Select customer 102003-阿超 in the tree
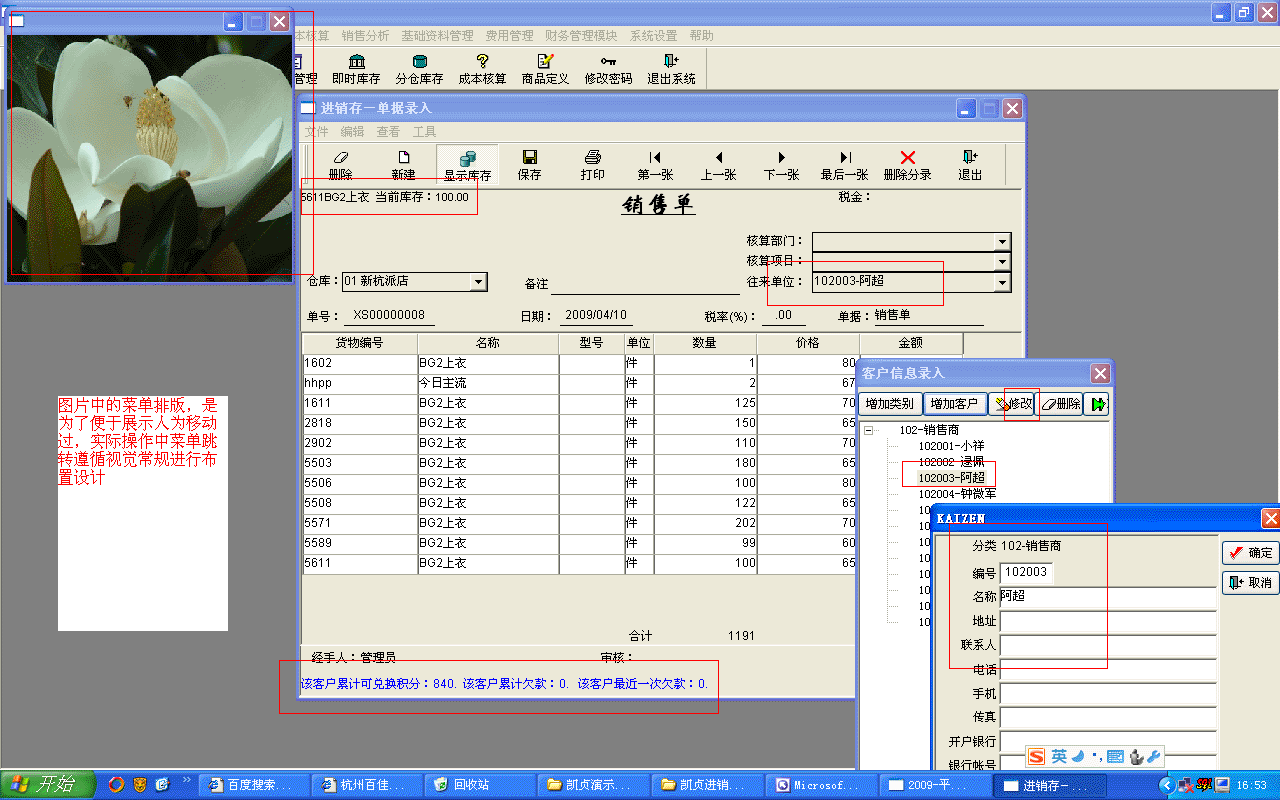 tap(951, 478)
